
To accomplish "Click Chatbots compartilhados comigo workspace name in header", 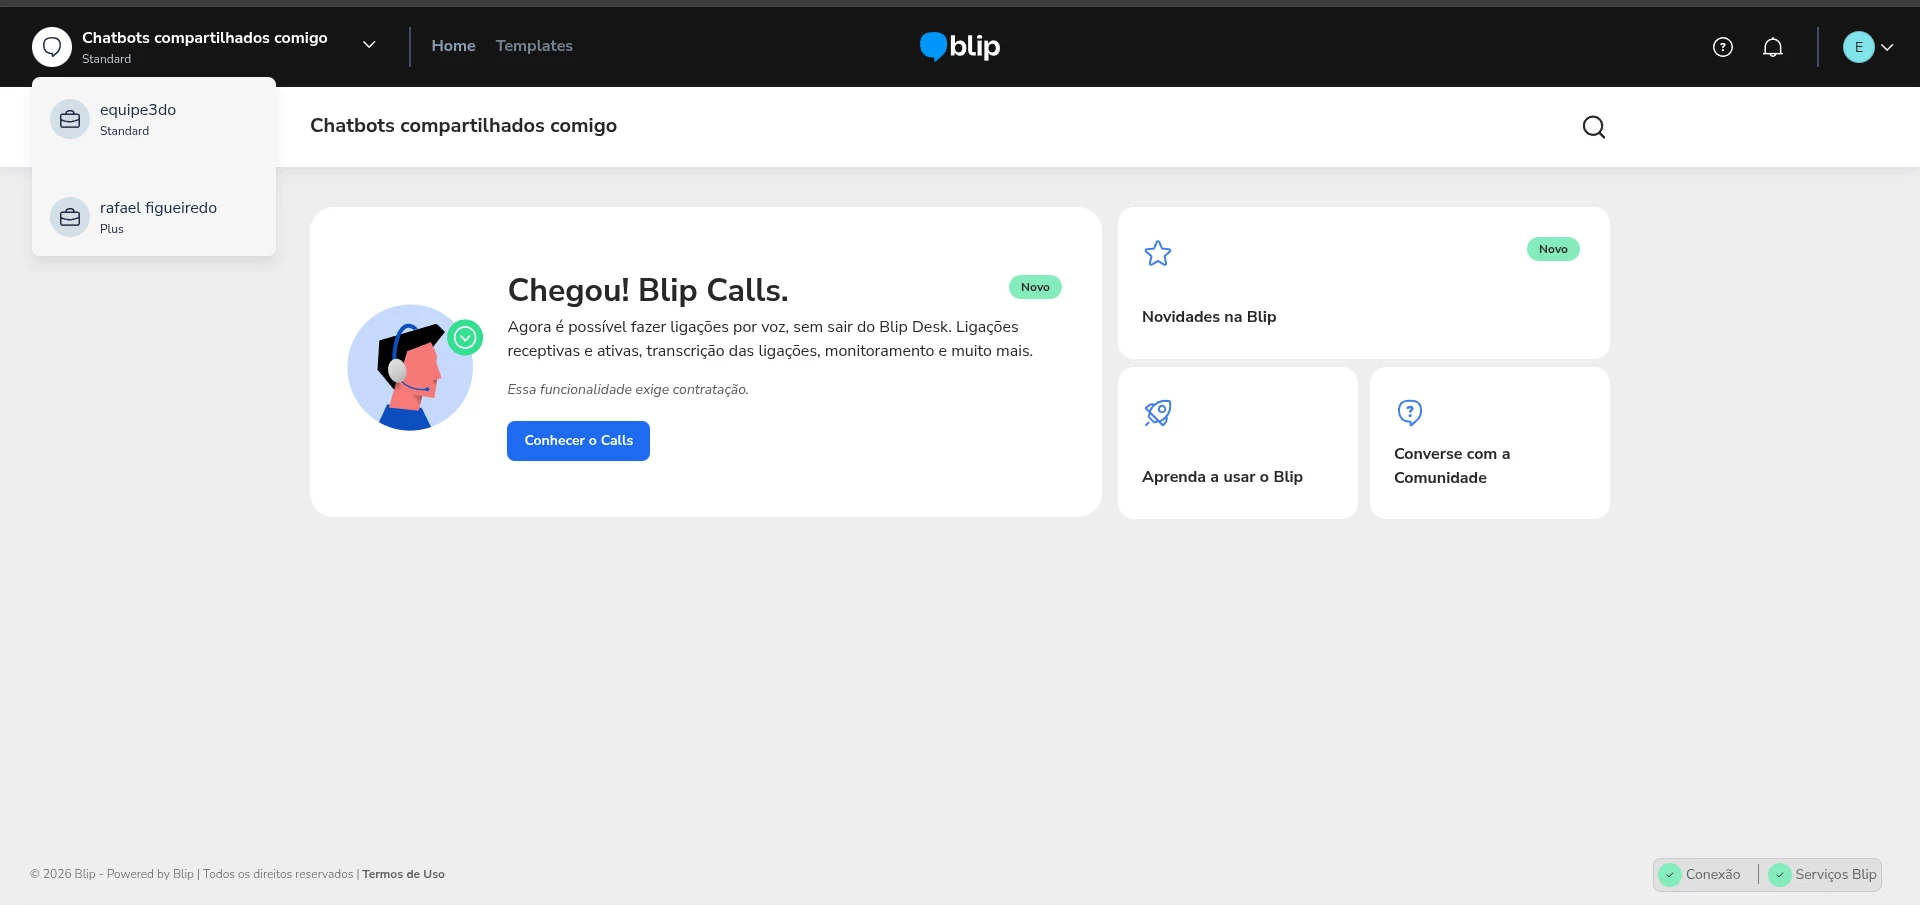I will coord(205,38).
